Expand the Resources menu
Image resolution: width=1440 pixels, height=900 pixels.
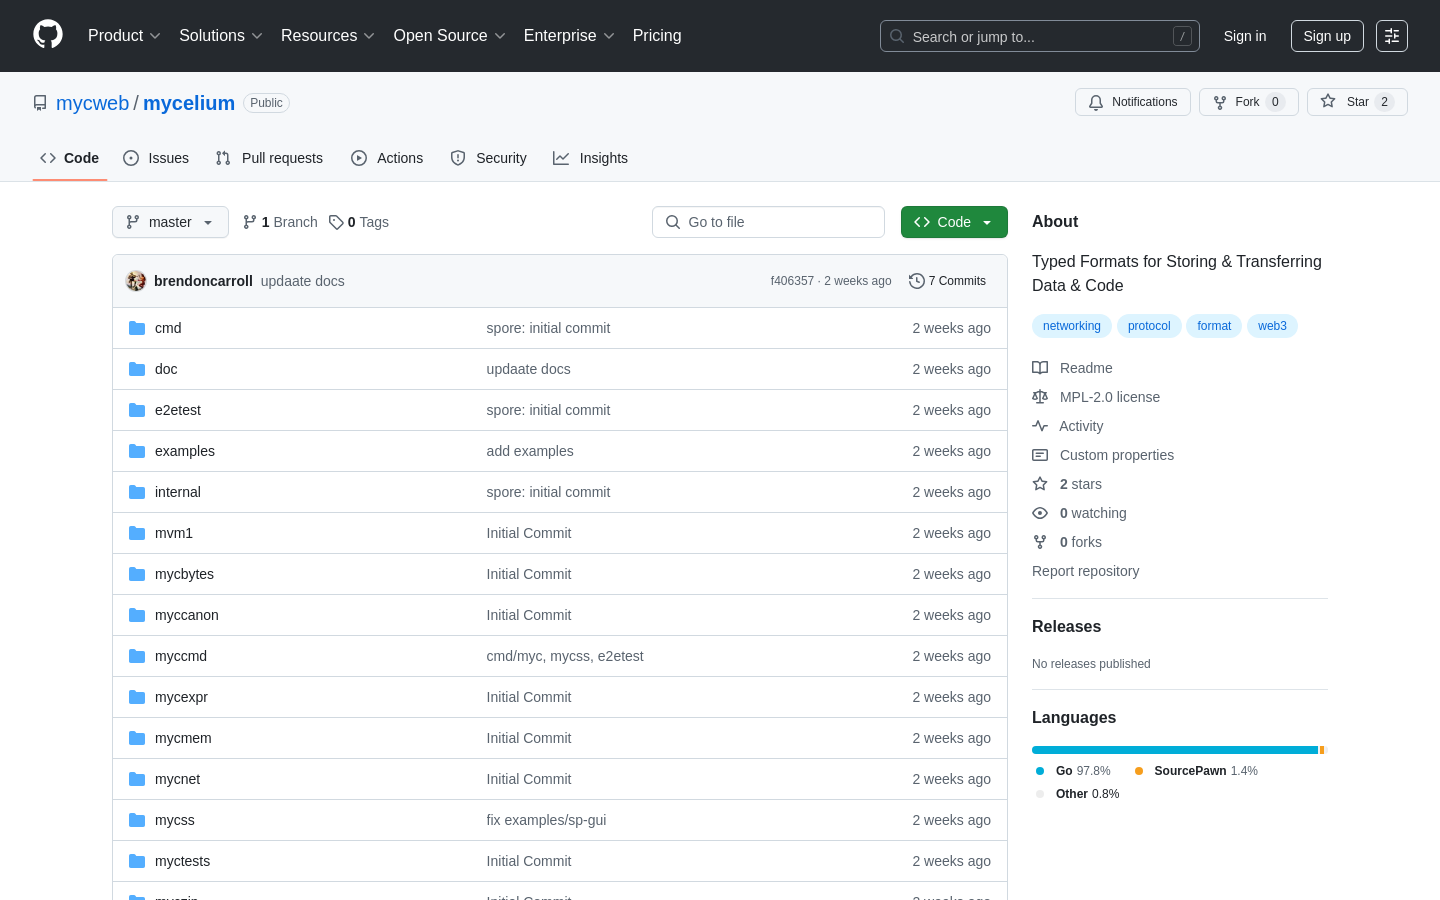328,35
